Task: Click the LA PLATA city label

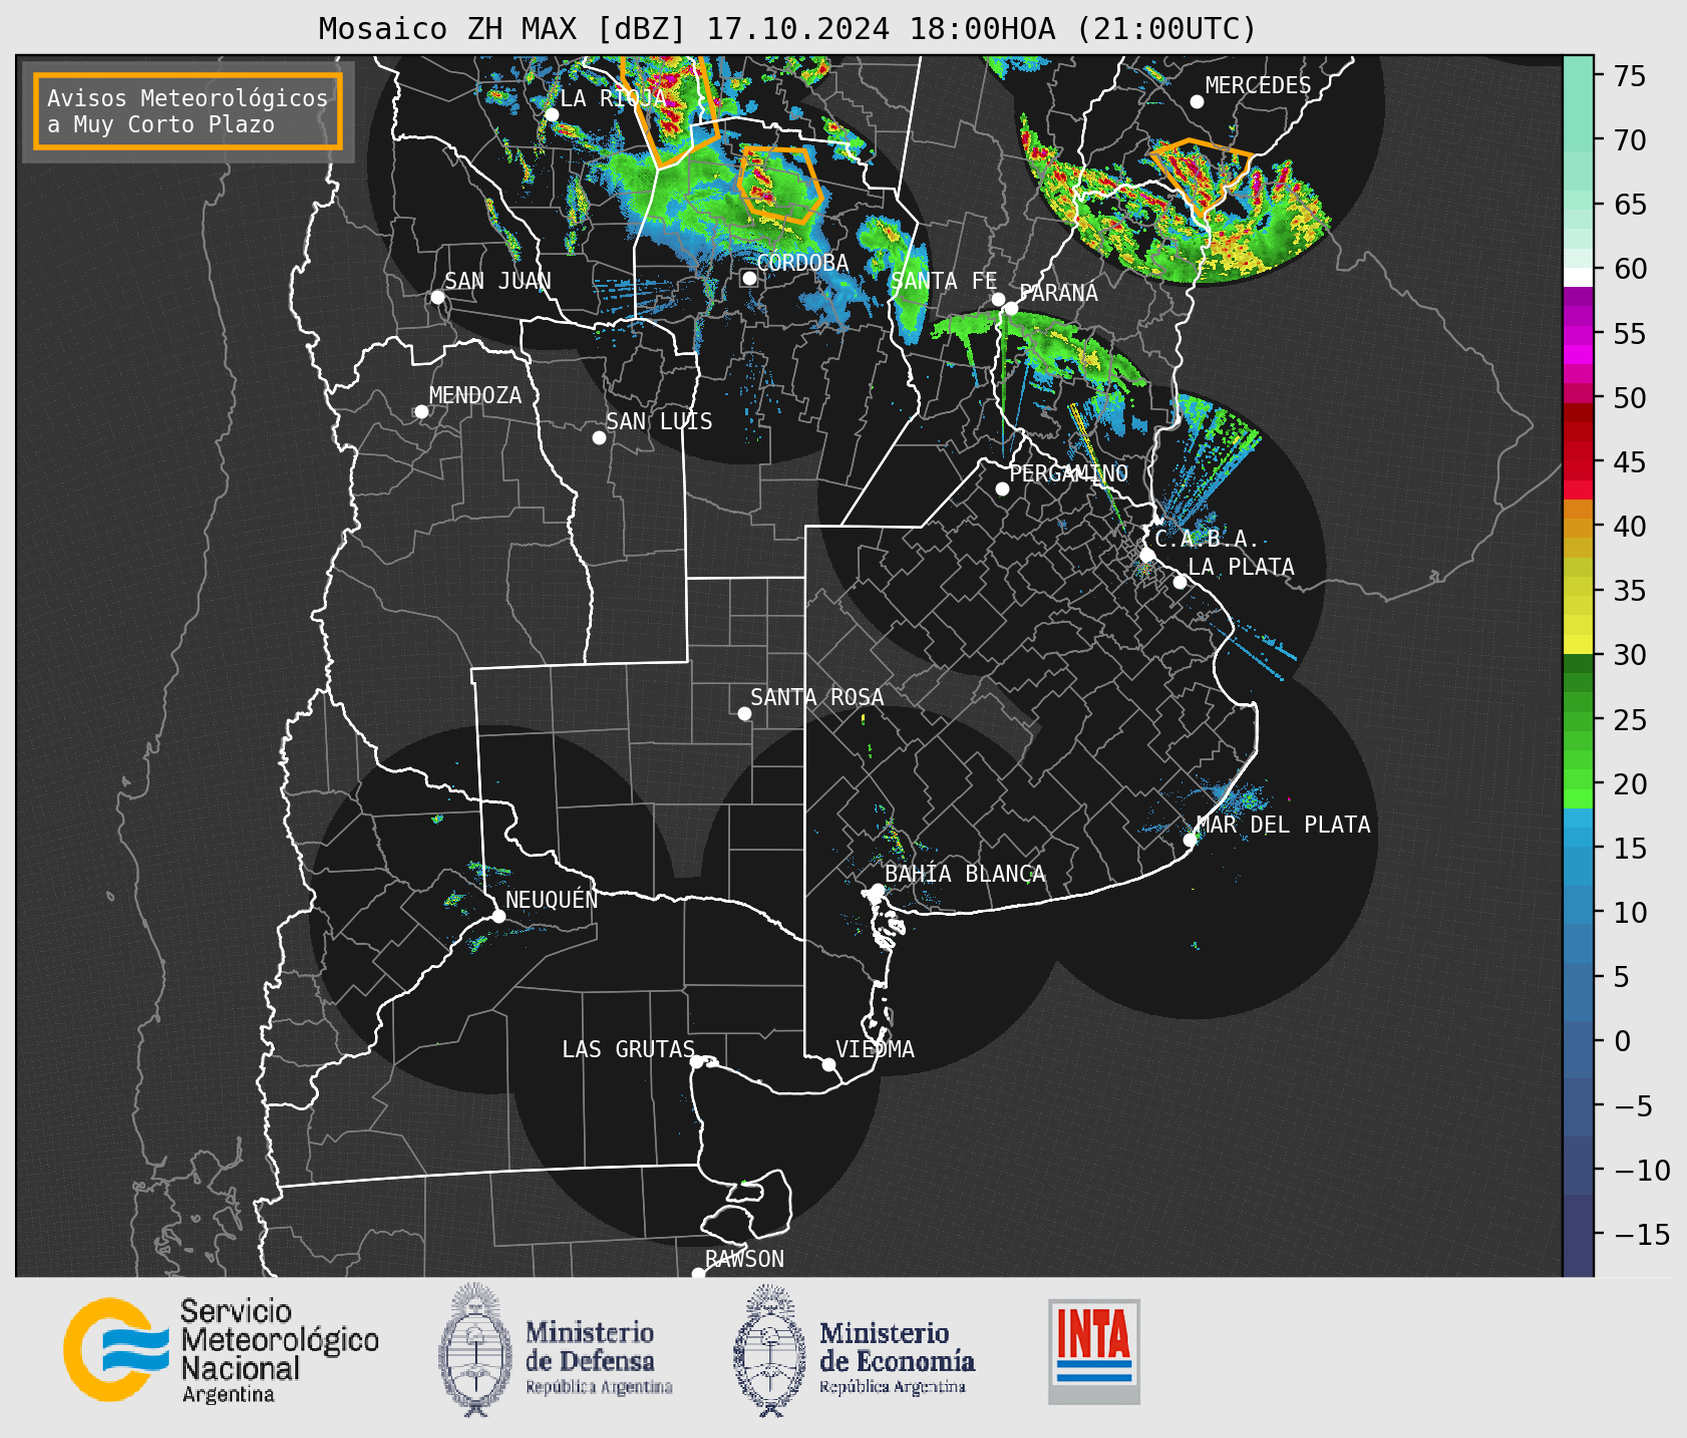Action: [1241, 567]
